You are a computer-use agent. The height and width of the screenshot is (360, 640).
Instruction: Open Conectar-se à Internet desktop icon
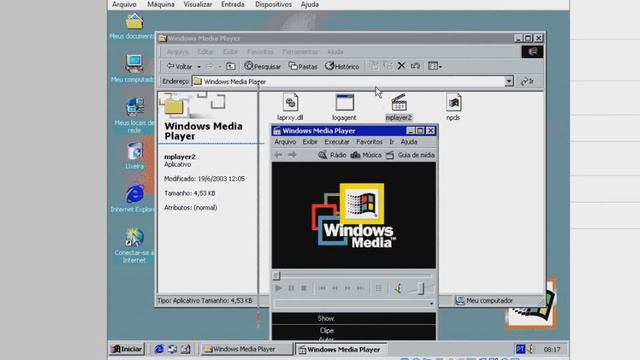click(134, 246)
